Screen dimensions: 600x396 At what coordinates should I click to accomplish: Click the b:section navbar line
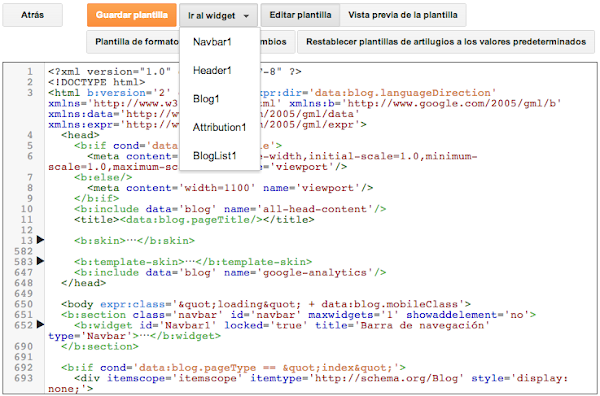[x=298, y=315]
